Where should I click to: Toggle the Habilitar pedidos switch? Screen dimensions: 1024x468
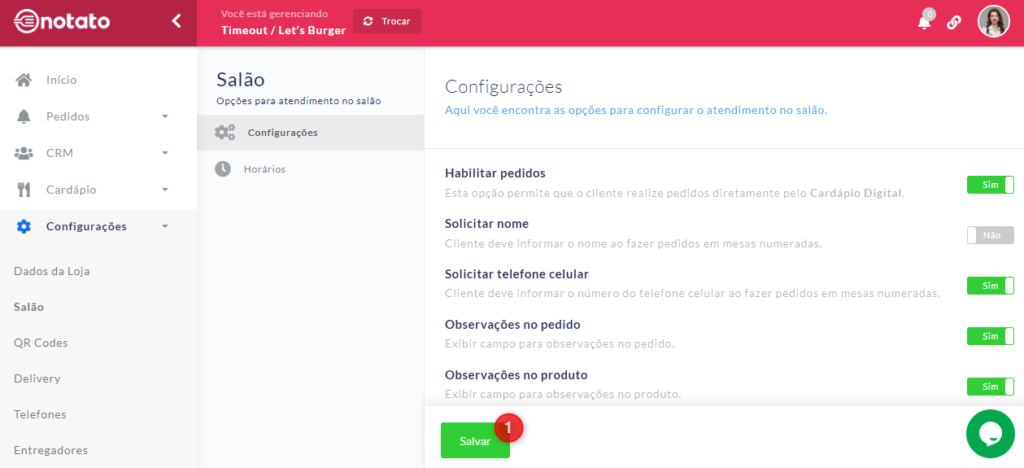coord(989,185)
